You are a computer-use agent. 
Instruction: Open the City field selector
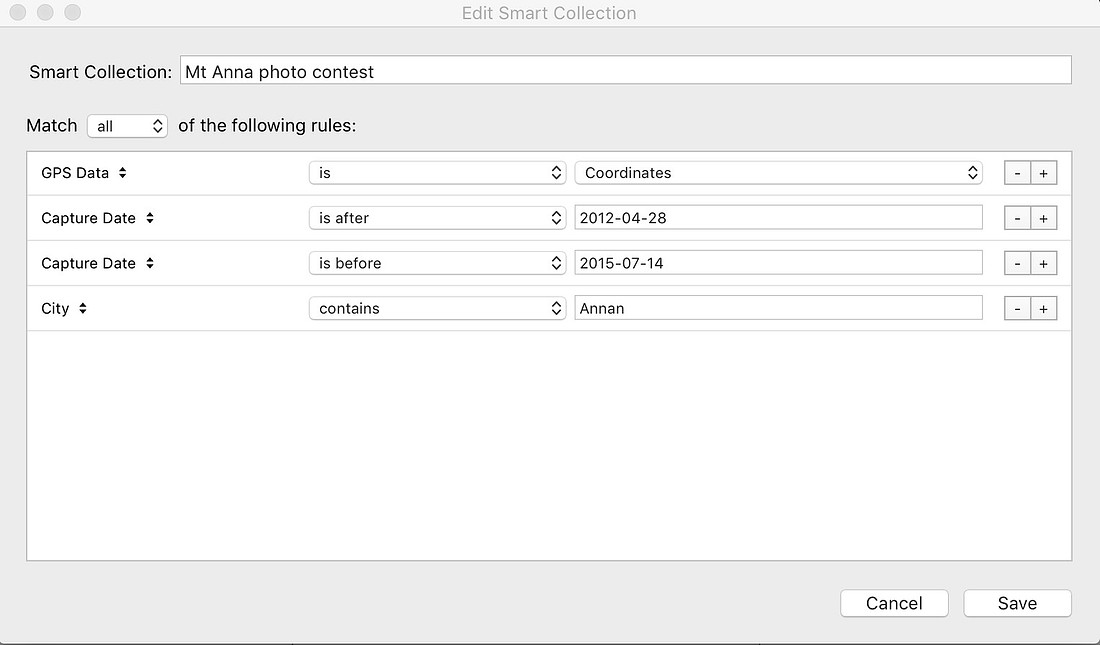[64, 309]
